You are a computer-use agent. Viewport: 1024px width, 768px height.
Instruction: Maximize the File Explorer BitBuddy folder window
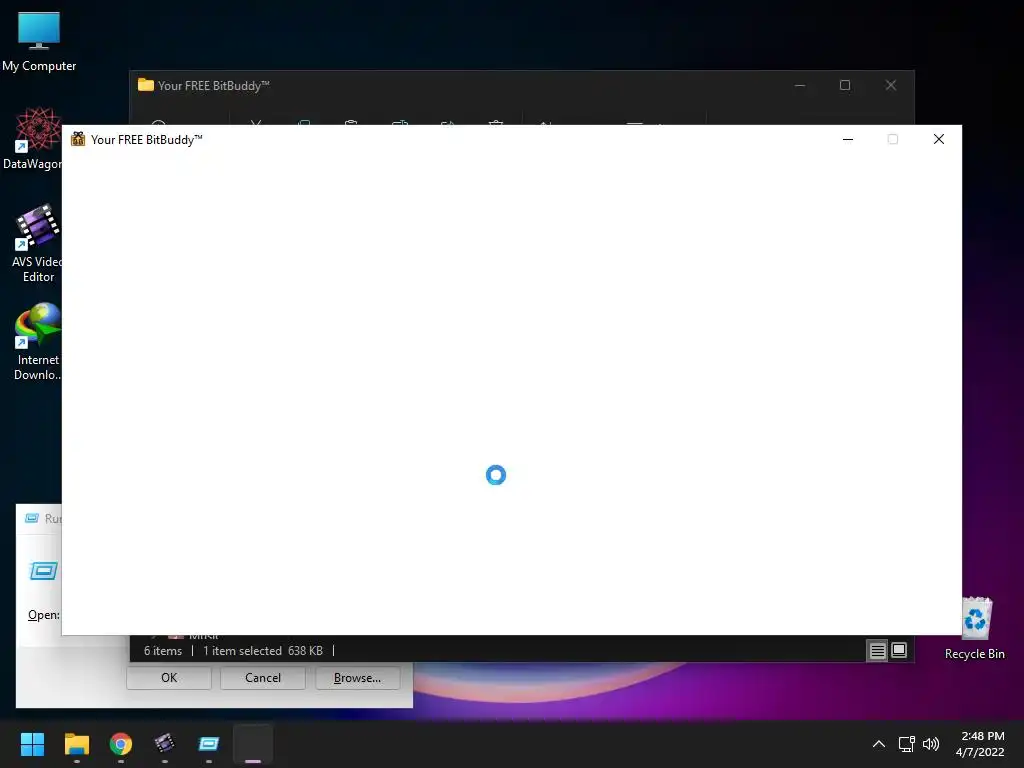click(845, 86)
